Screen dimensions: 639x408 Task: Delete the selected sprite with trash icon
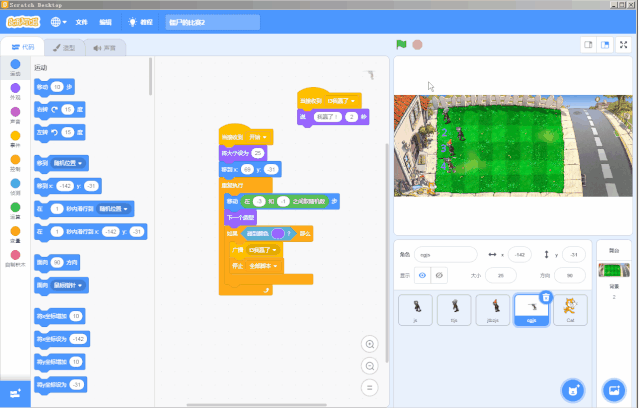point(546,297)
